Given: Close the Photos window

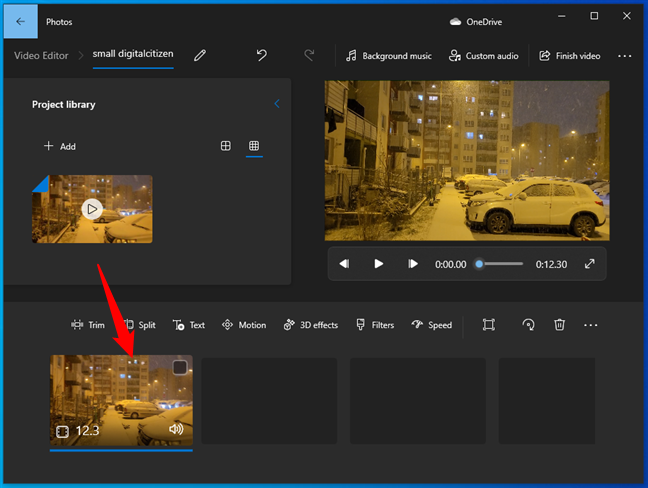Looking at the screenshot, I should (627, 16).
